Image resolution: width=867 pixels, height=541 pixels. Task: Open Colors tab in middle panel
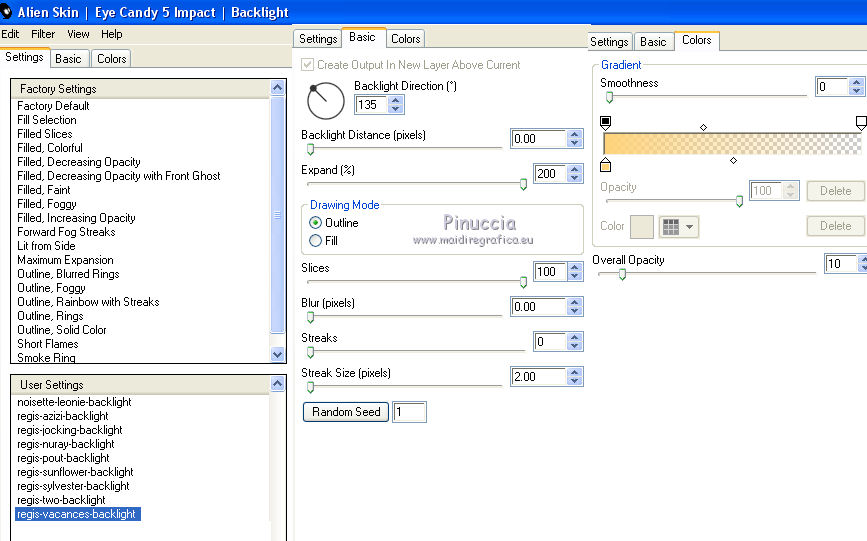click(406, 39)
